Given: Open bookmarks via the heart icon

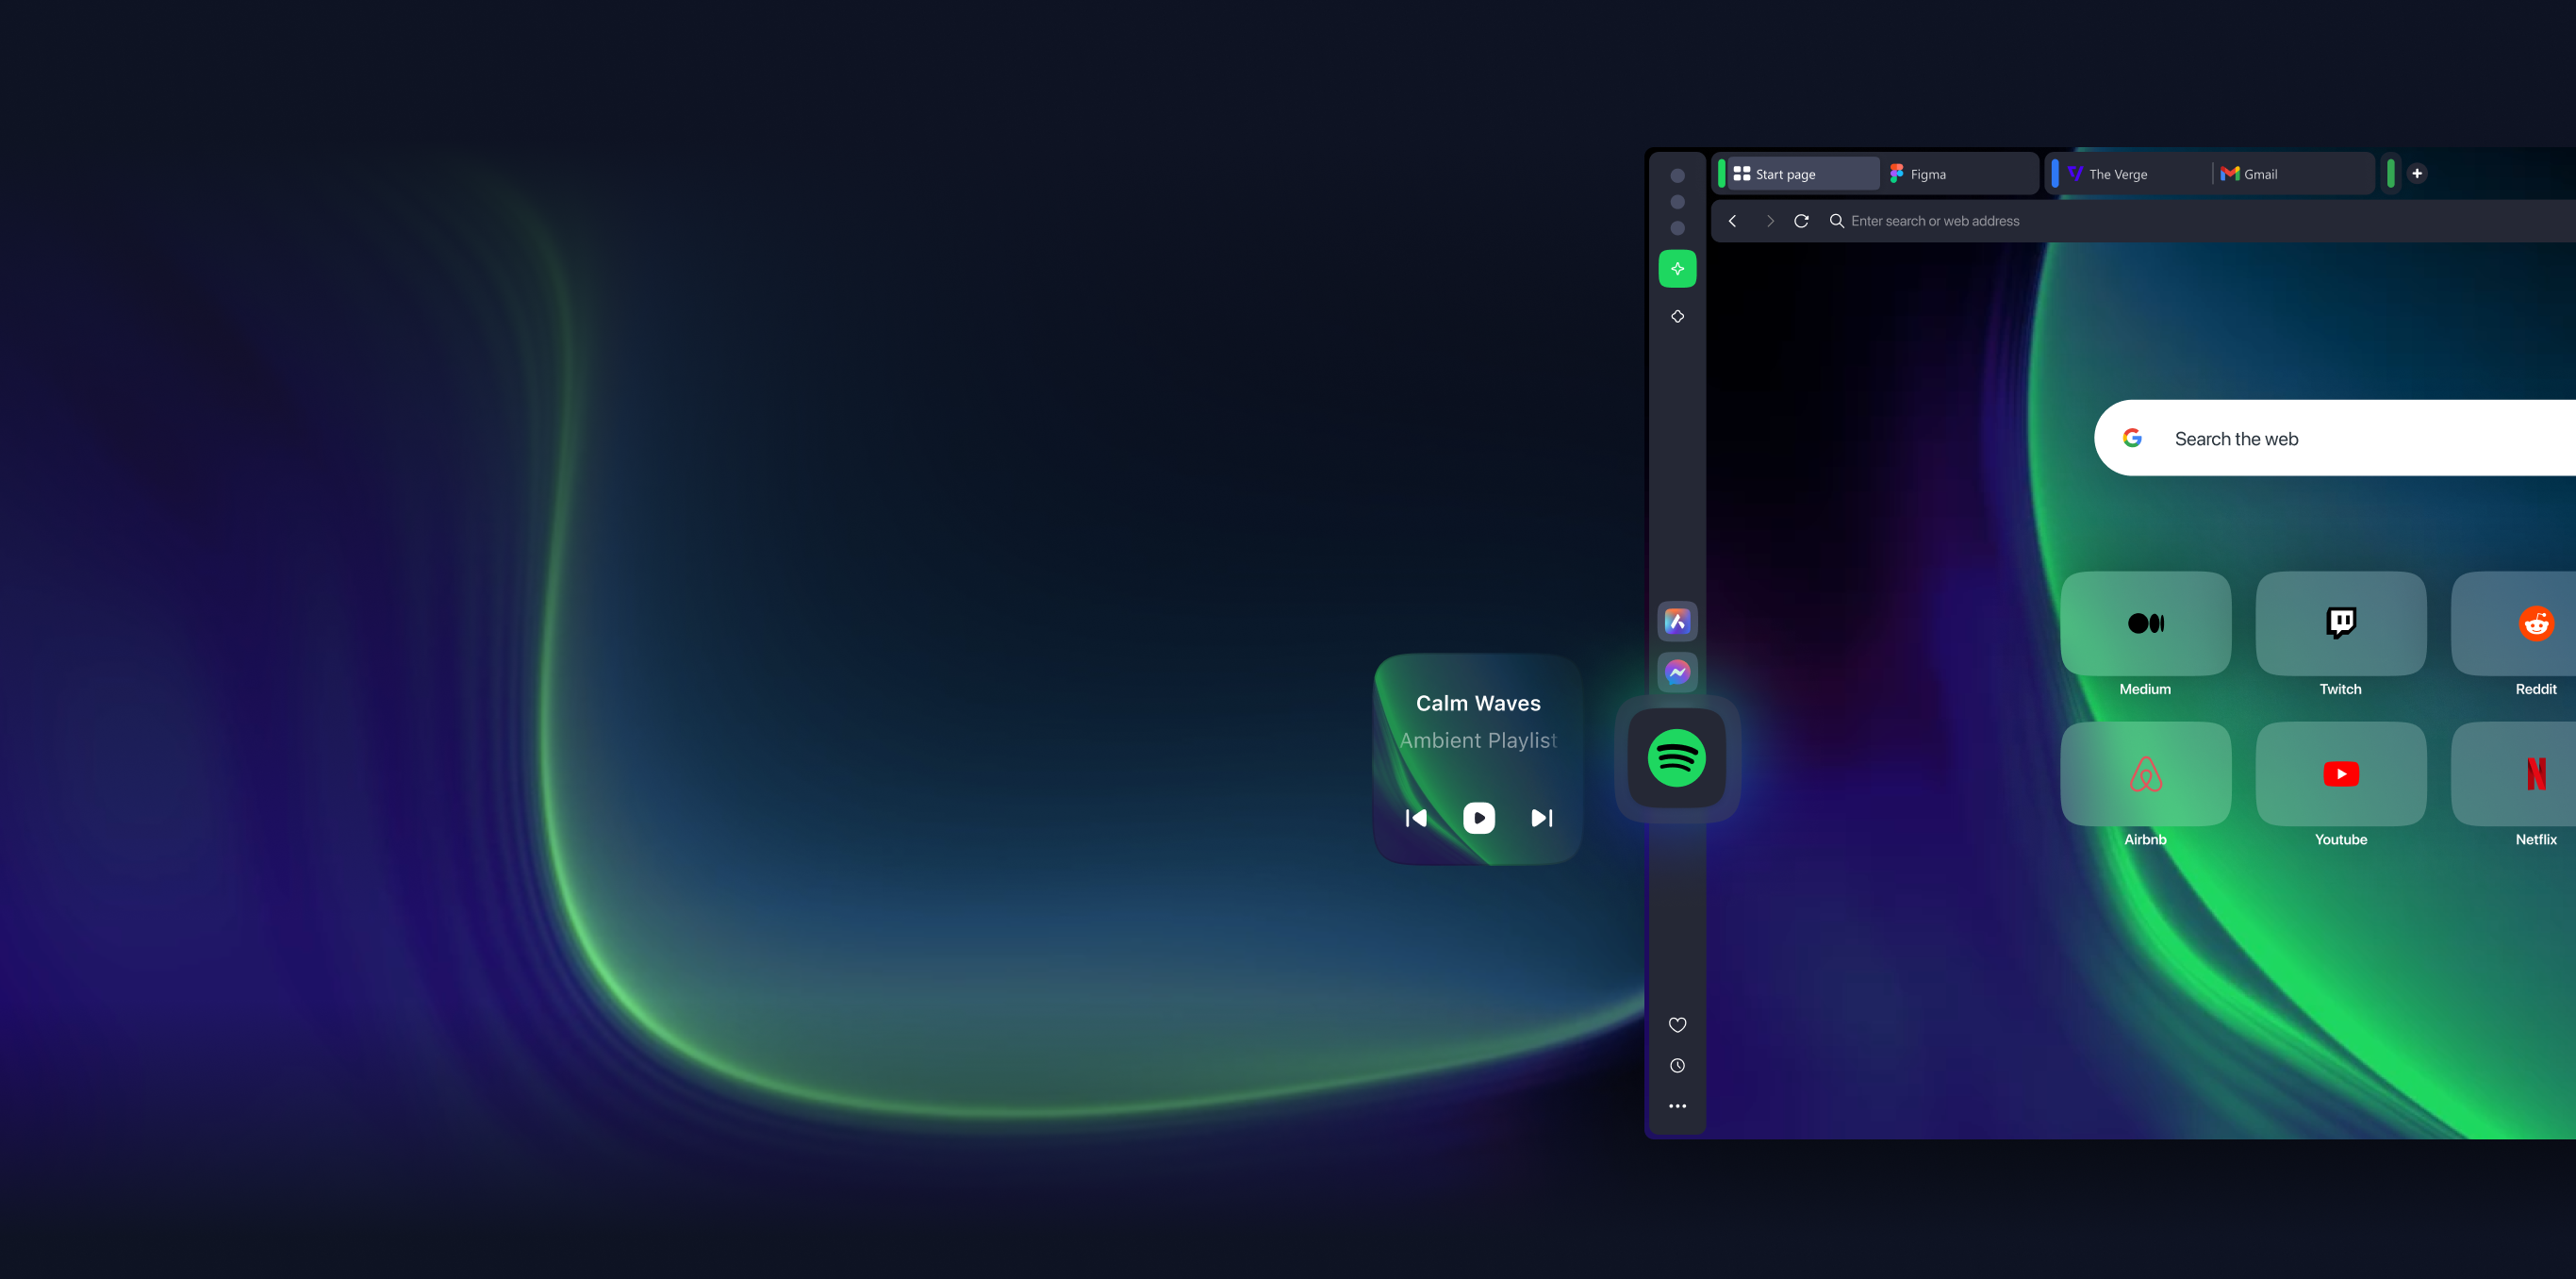Looking at the screenshot, I should [x=1677, y=1024].
